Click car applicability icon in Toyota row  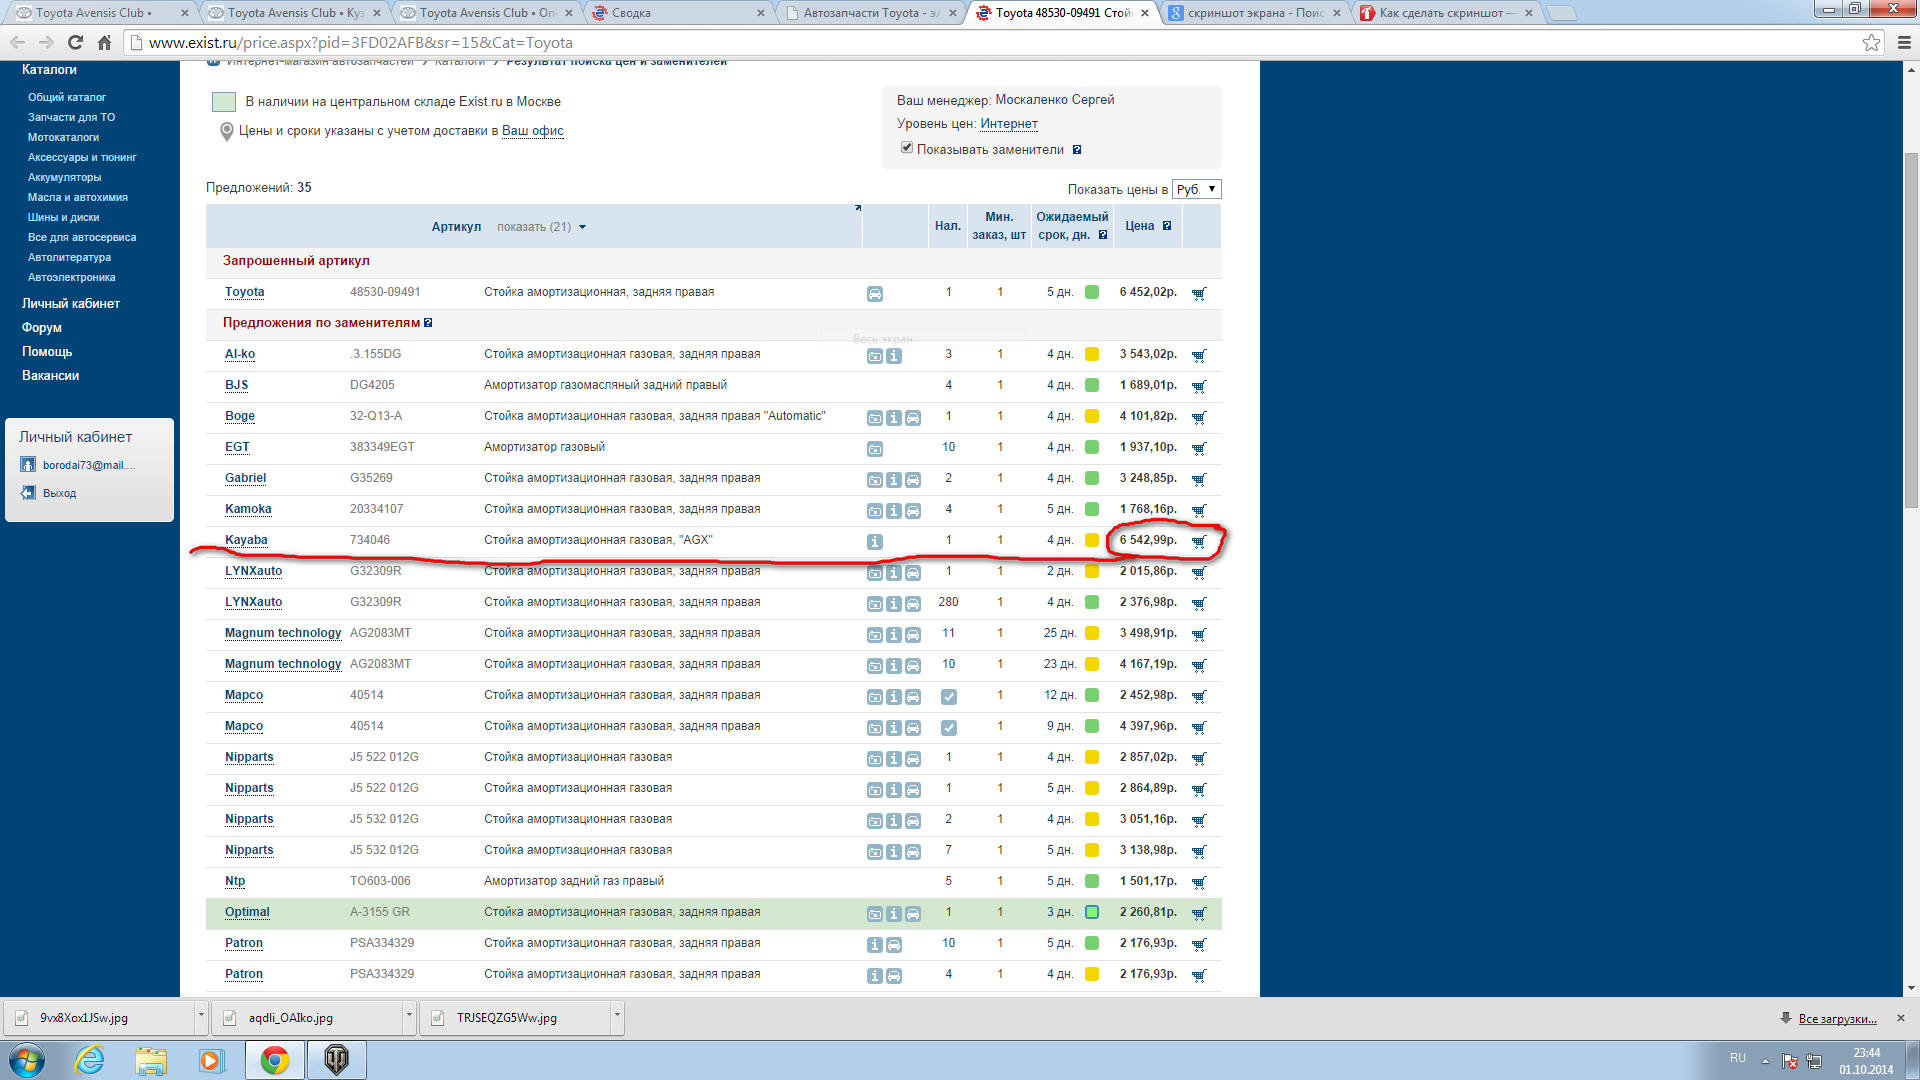(x=875, y=293)
